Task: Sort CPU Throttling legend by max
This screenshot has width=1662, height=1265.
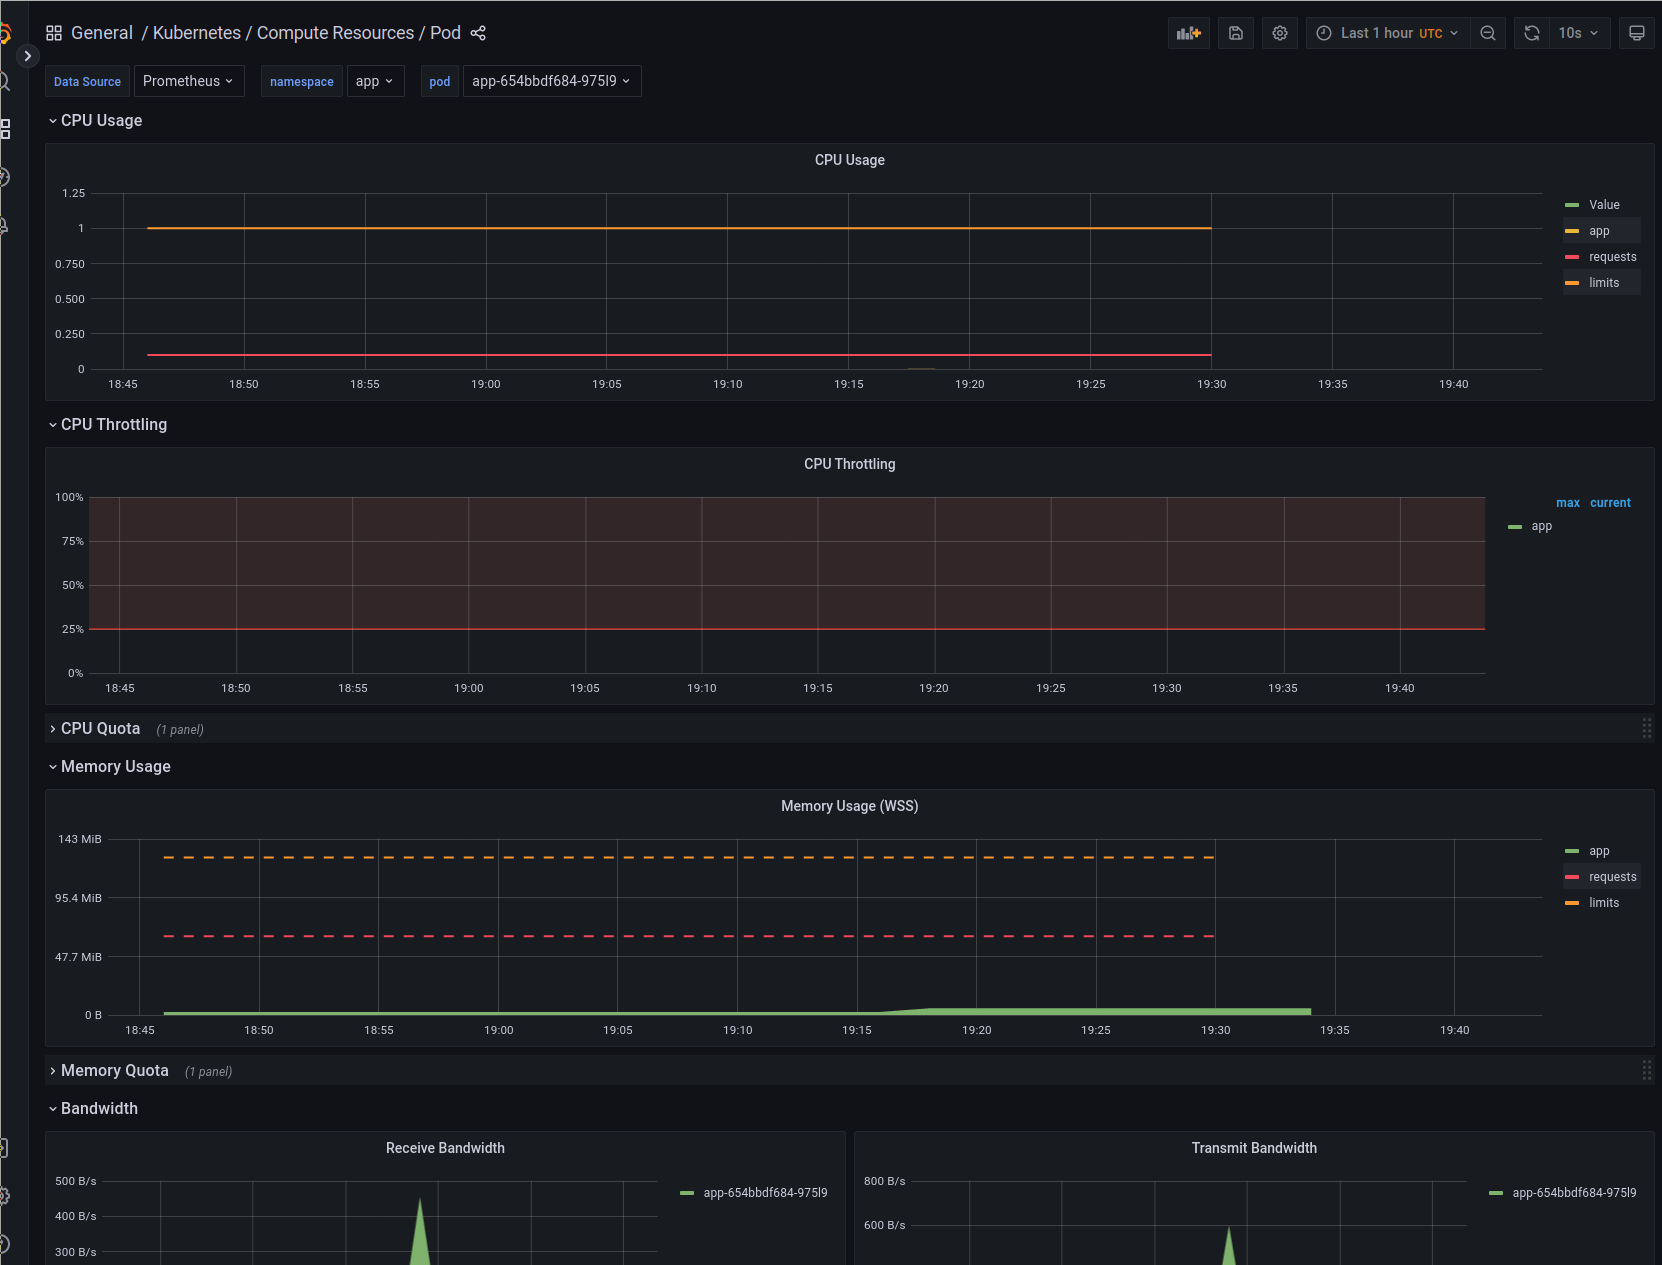Action: tap(1568, 503)
